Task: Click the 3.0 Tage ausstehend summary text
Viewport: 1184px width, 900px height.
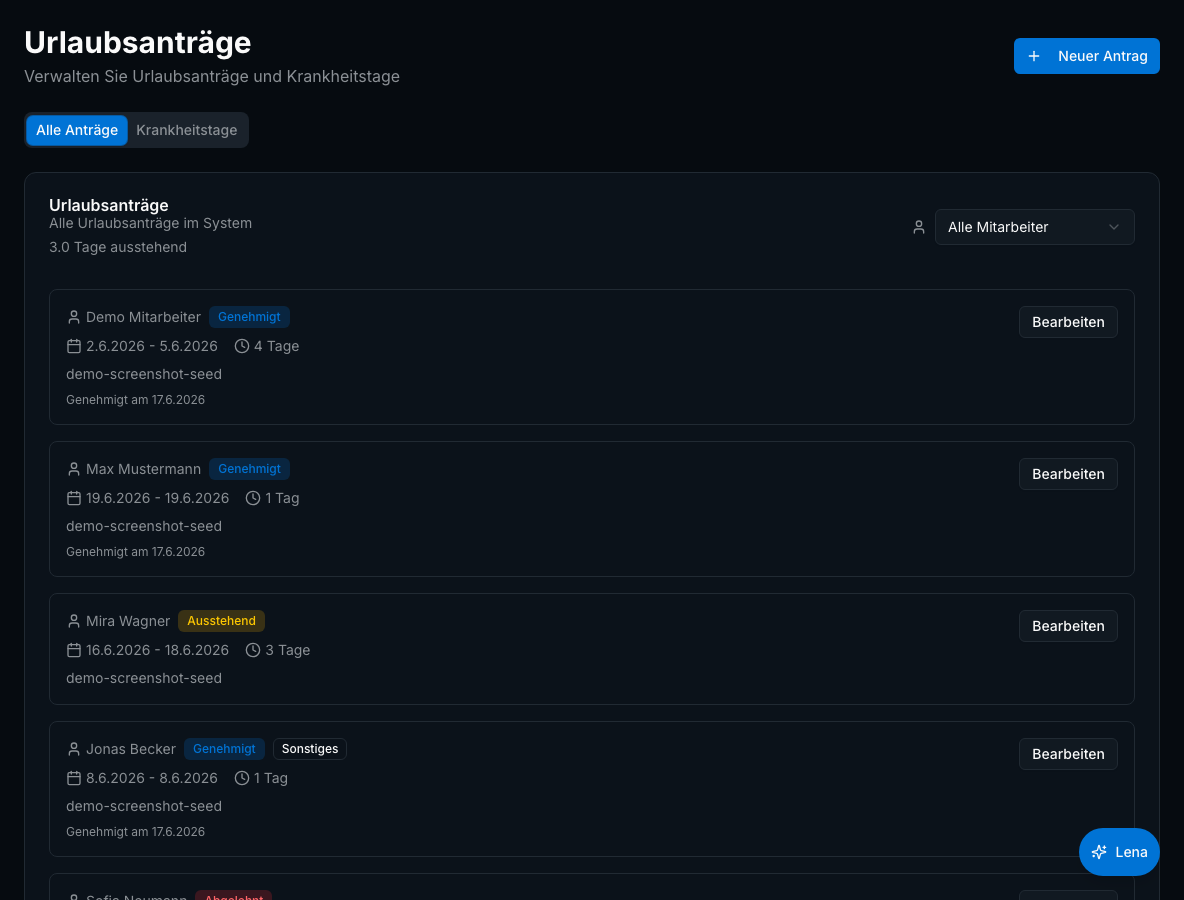Action: click(118, 247)
